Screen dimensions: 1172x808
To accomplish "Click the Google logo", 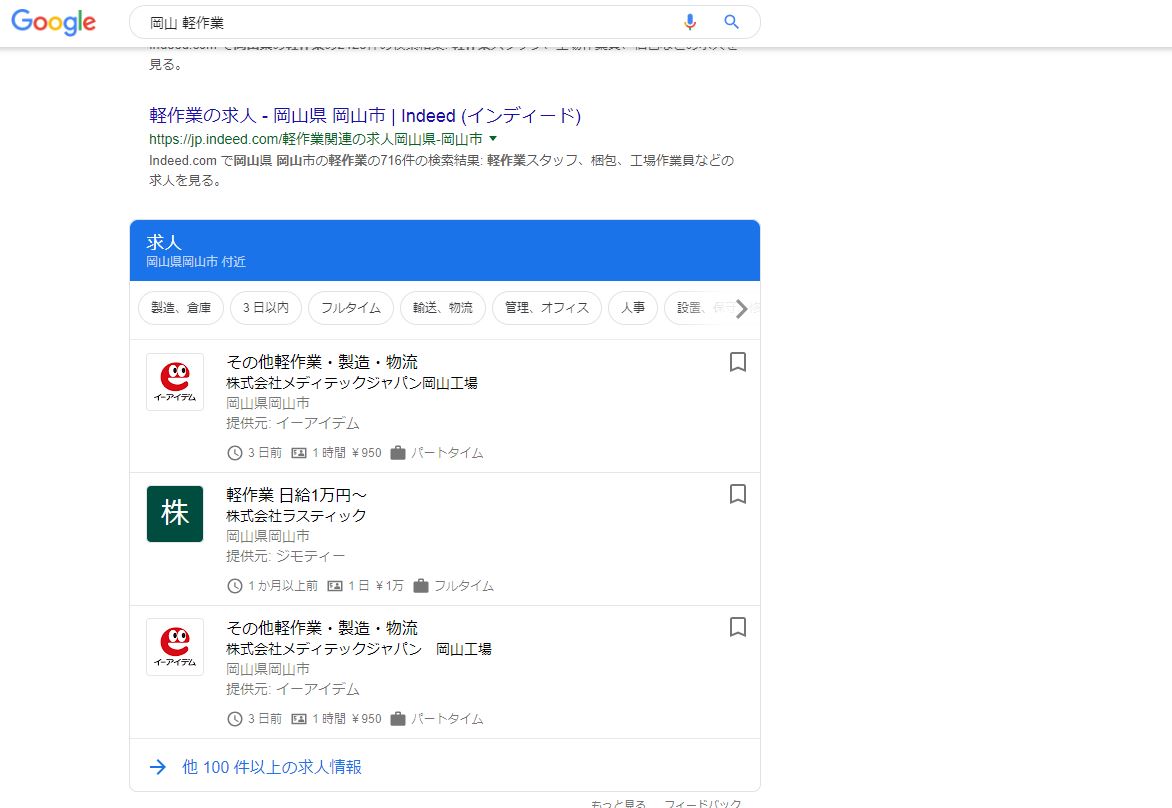I will click(54, 22).
